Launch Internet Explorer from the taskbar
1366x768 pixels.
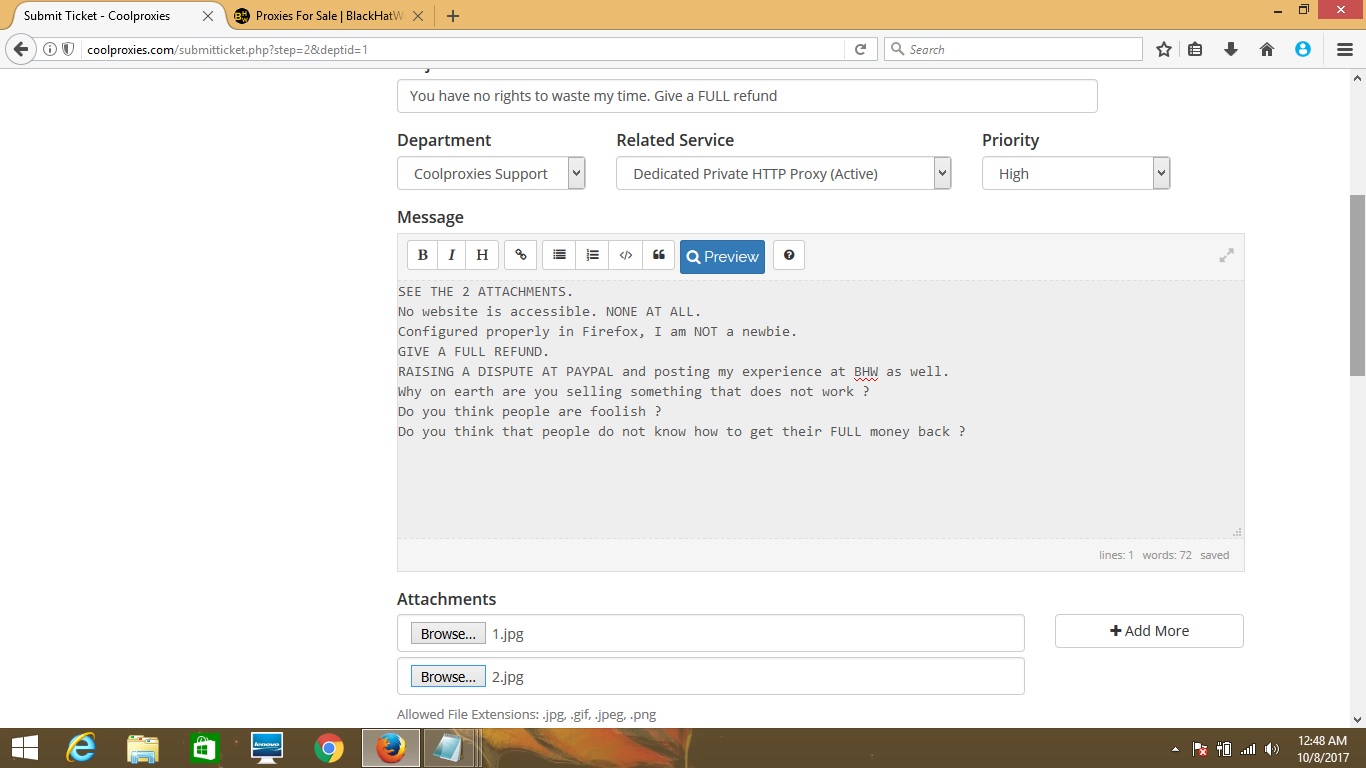pyautogui.click(x=80, y=748)
